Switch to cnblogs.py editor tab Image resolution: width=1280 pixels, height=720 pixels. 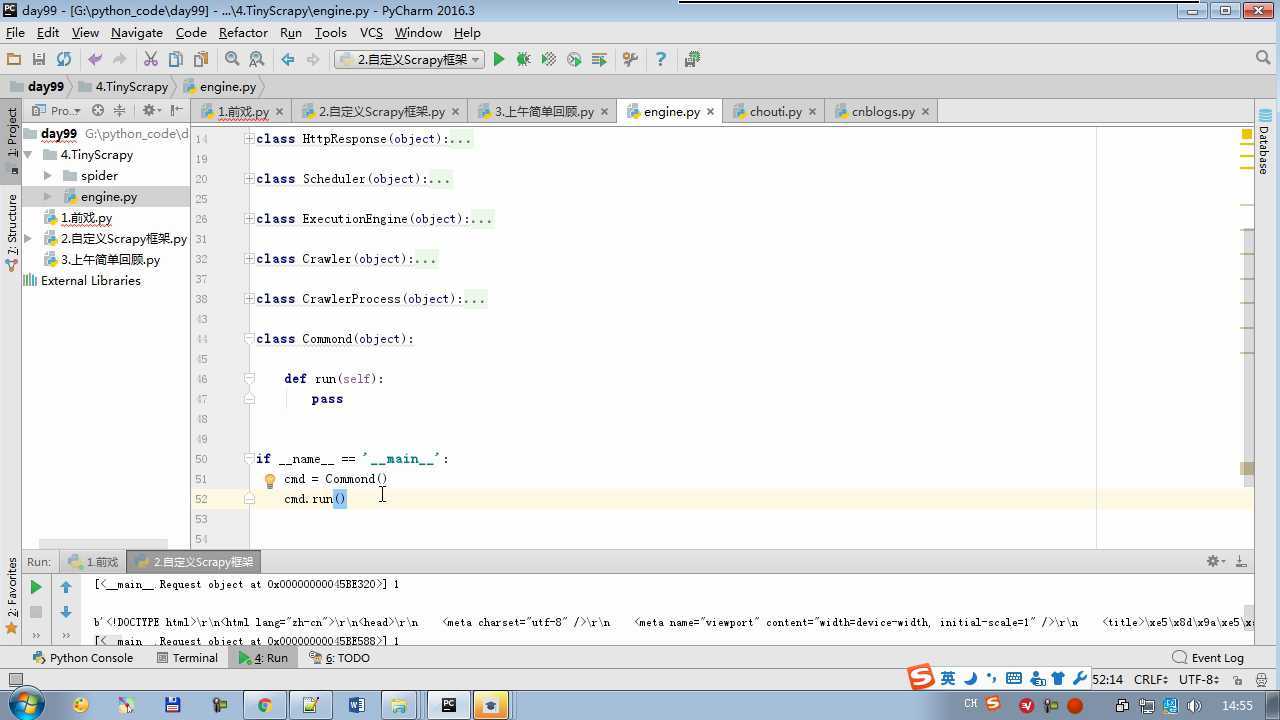point(882,112)
